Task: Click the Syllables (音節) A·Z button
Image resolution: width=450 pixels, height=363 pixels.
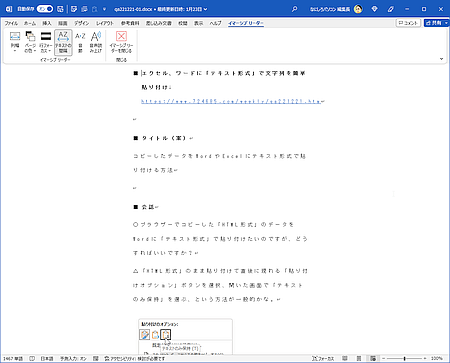Action: pyautogui.click(x=80, y=42)
